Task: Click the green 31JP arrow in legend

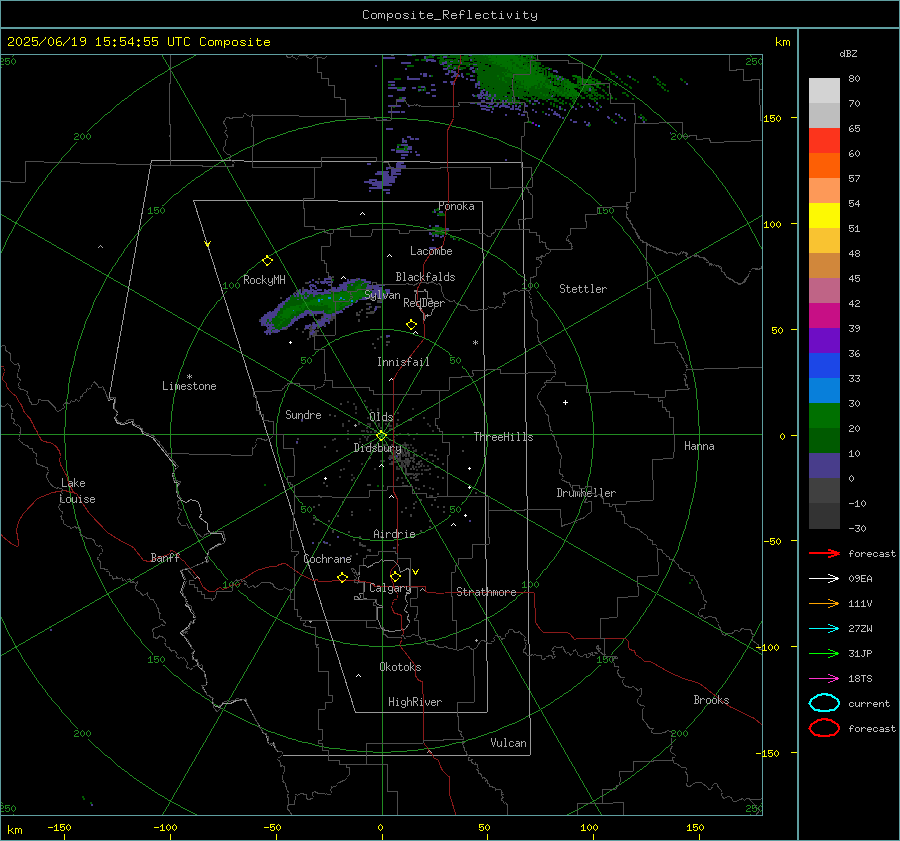Action: pos(824,653)
